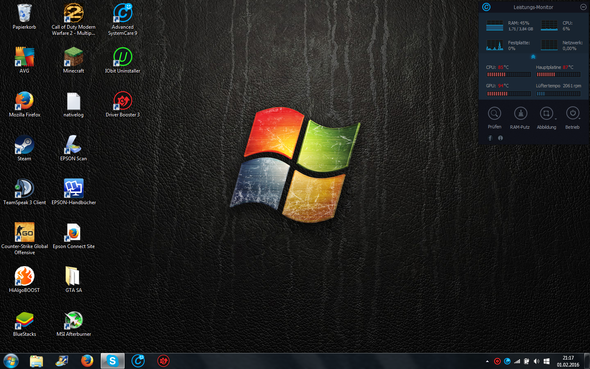Click the red Driver Booster tray icon
This screenshot has height=369, width=590.
pos(497,361)
